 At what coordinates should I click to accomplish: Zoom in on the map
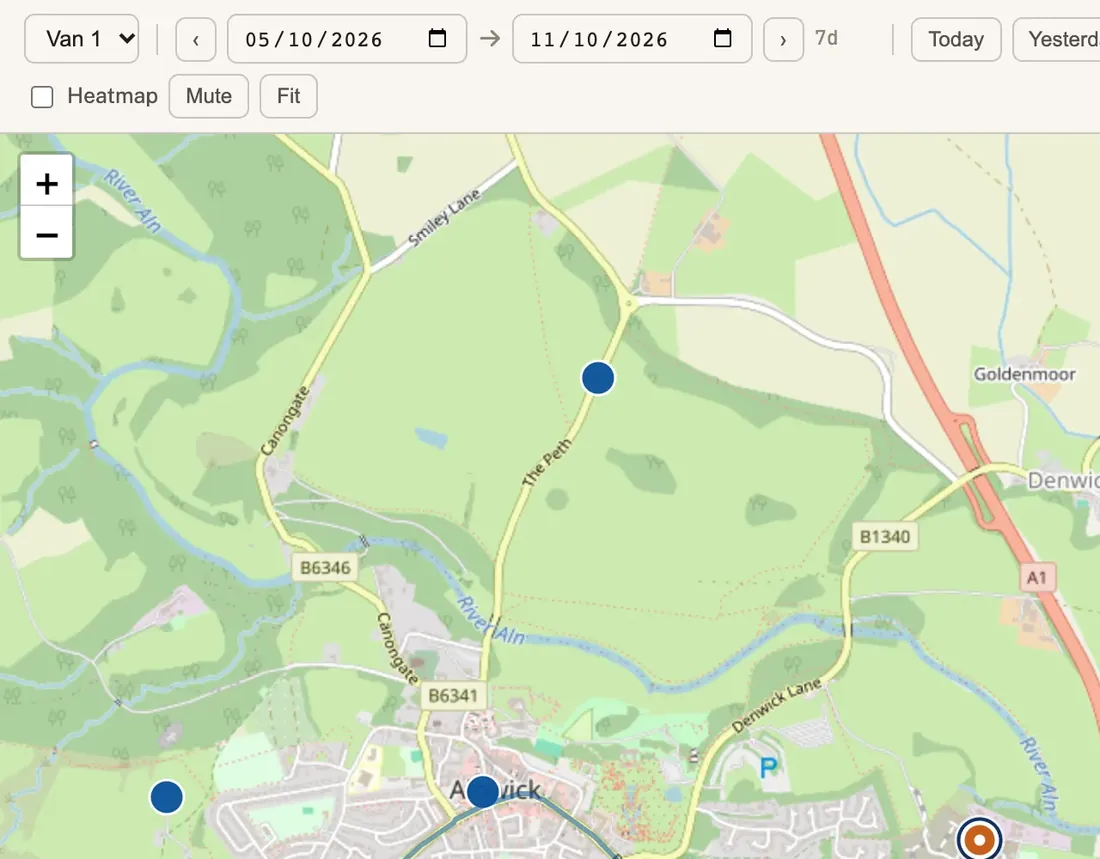pos(46,184)
